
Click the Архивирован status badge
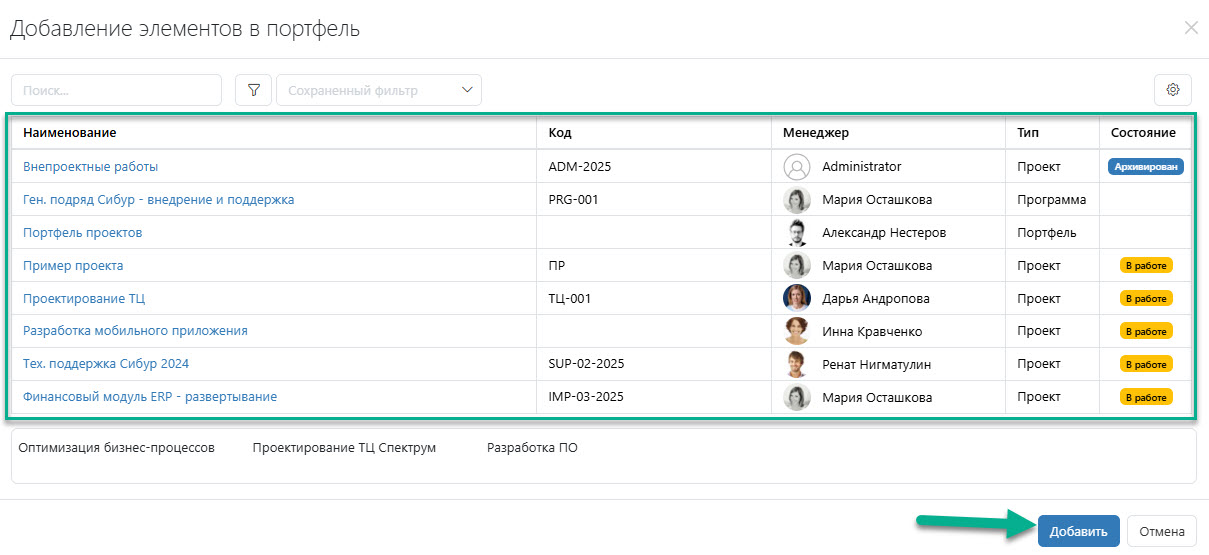coord(1145,167)
